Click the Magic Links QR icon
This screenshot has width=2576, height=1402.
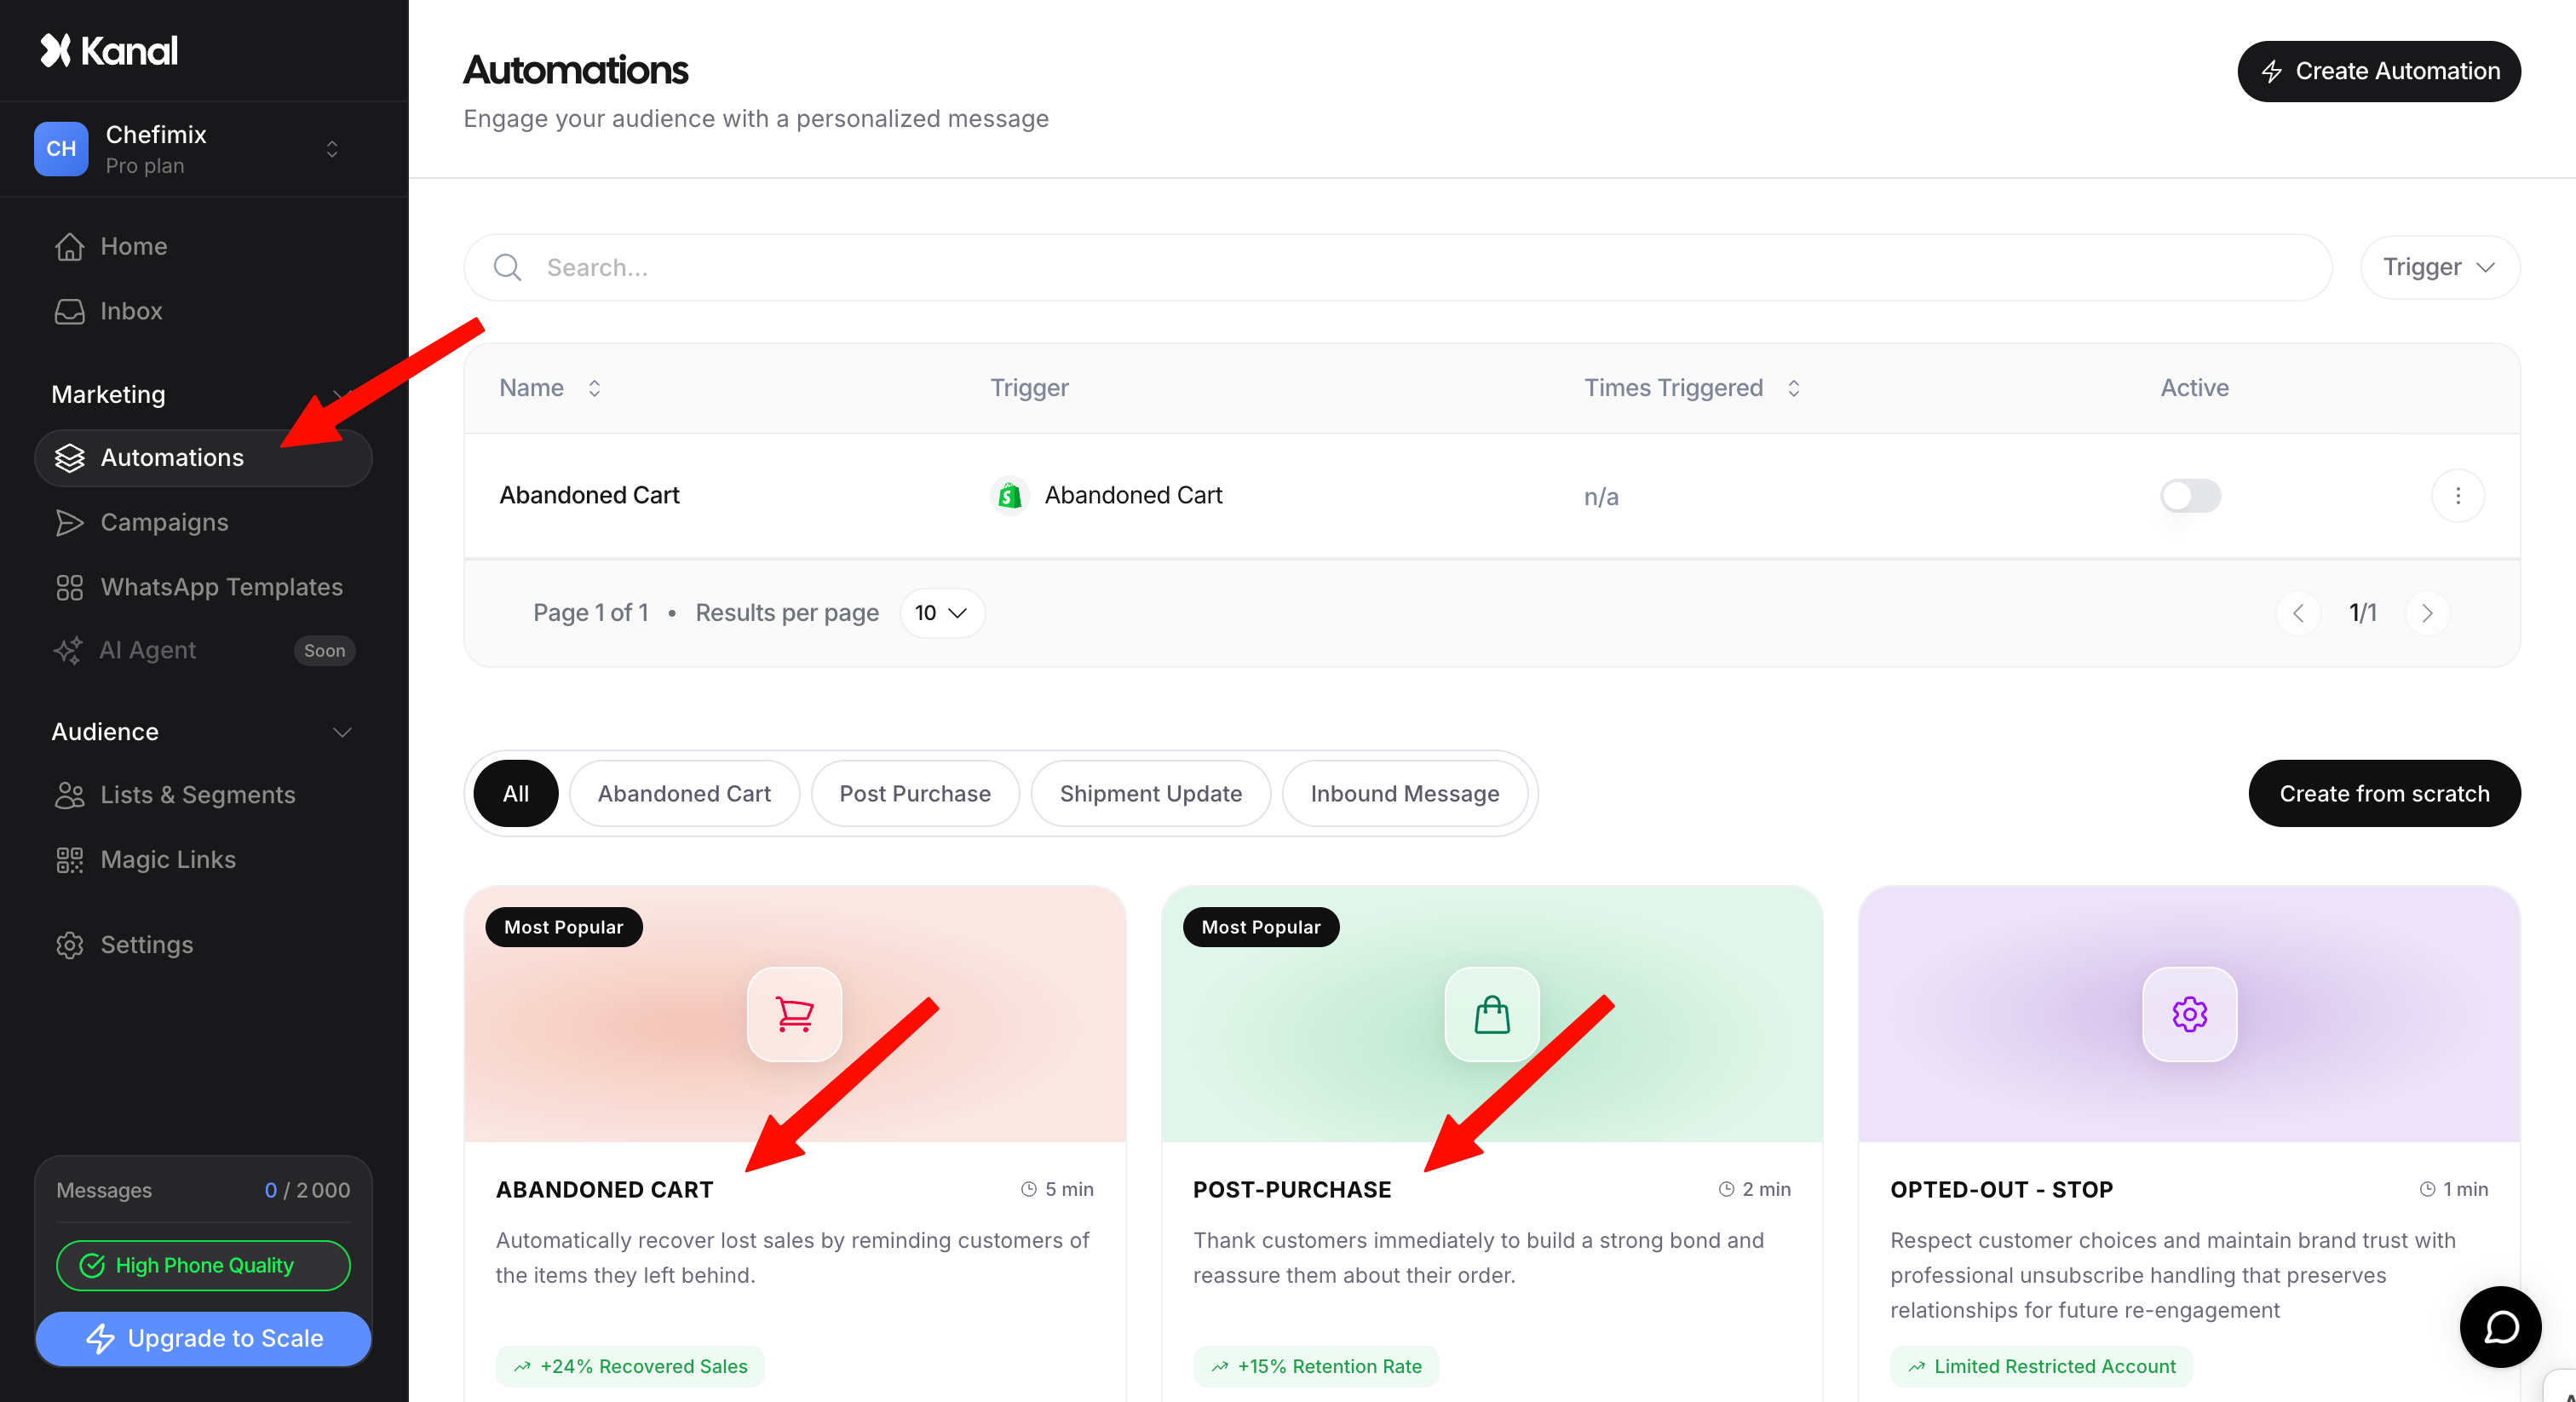(x=69, y=860)
